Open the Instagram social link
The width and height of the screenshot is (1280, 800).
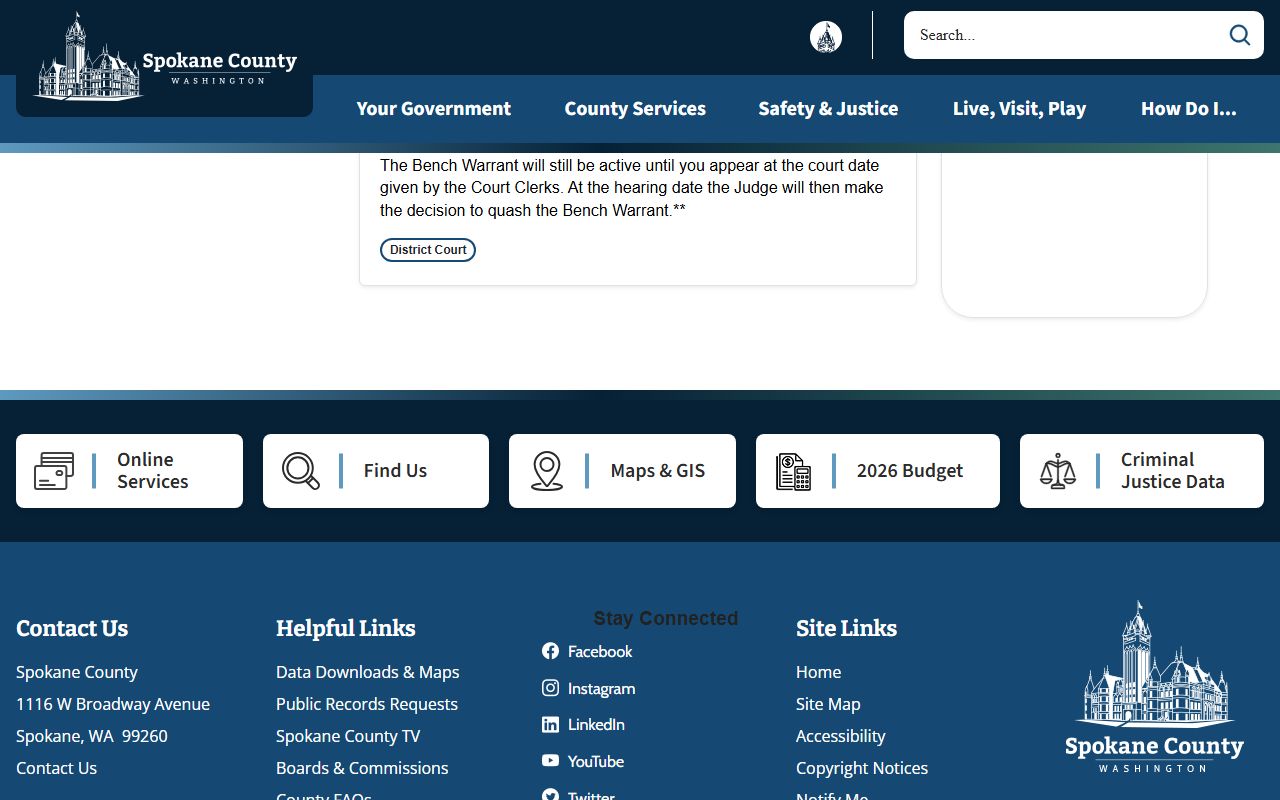click(588, 688)
